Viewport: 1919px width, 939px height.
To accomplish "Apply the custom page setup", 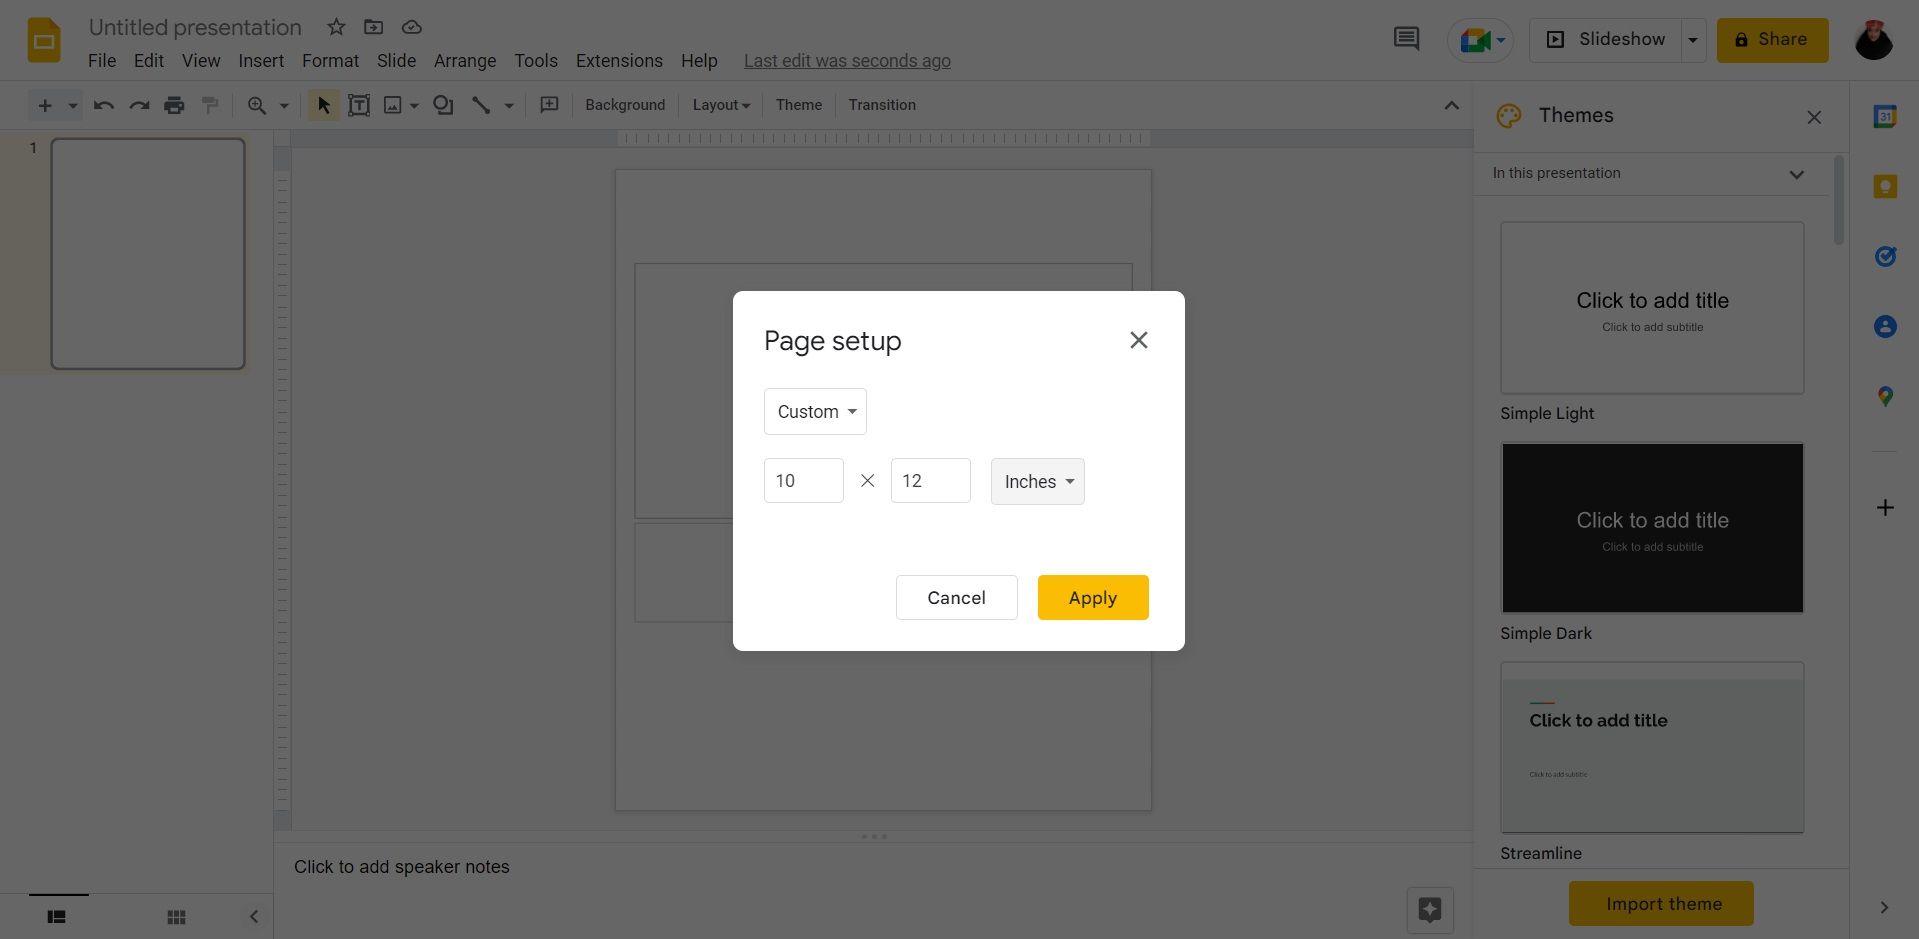I will click(x=1092, y=597).
